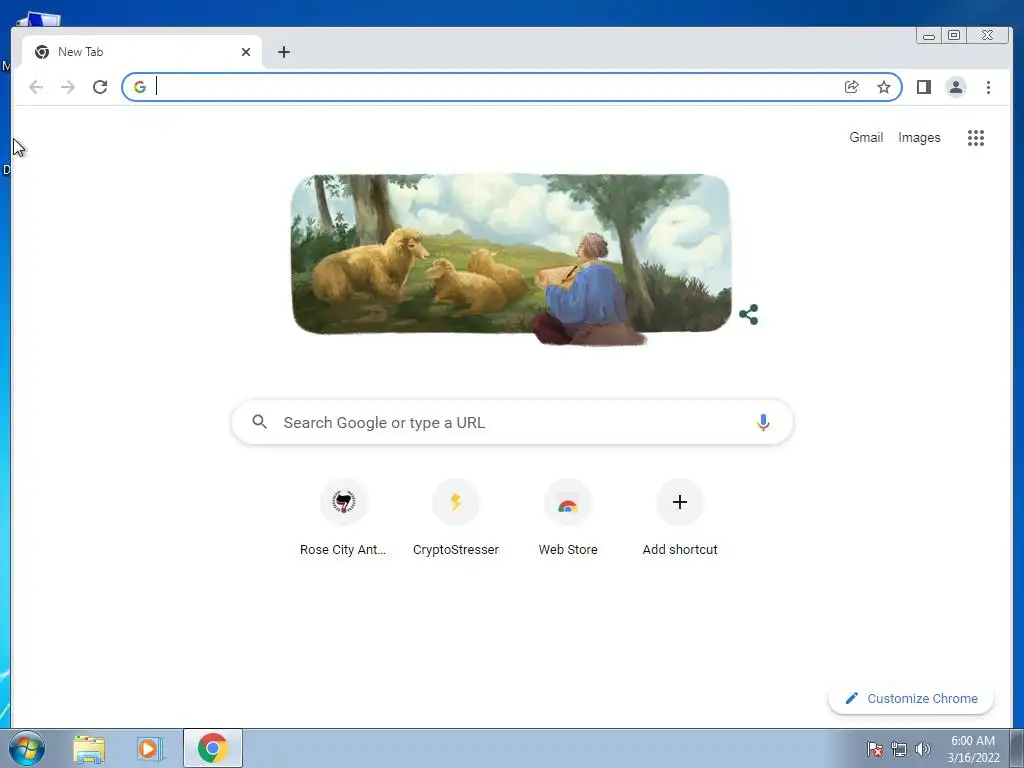This screenshot has width=1024, height=768.
Task: Open the Google apps grid
Action: (x=976, y=138)
